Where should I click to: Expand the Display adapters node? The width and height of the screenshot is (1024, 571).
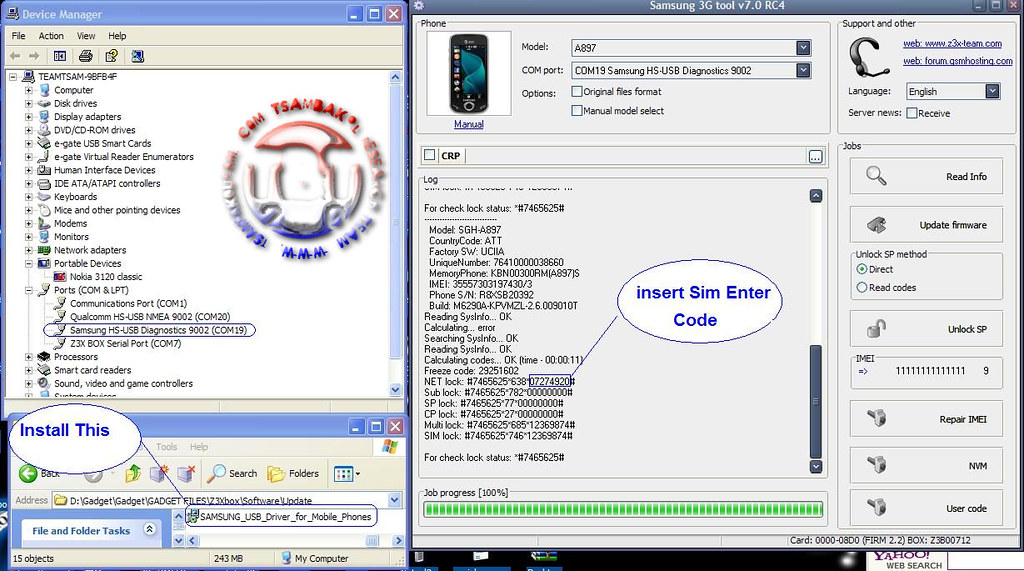[29, 117]
